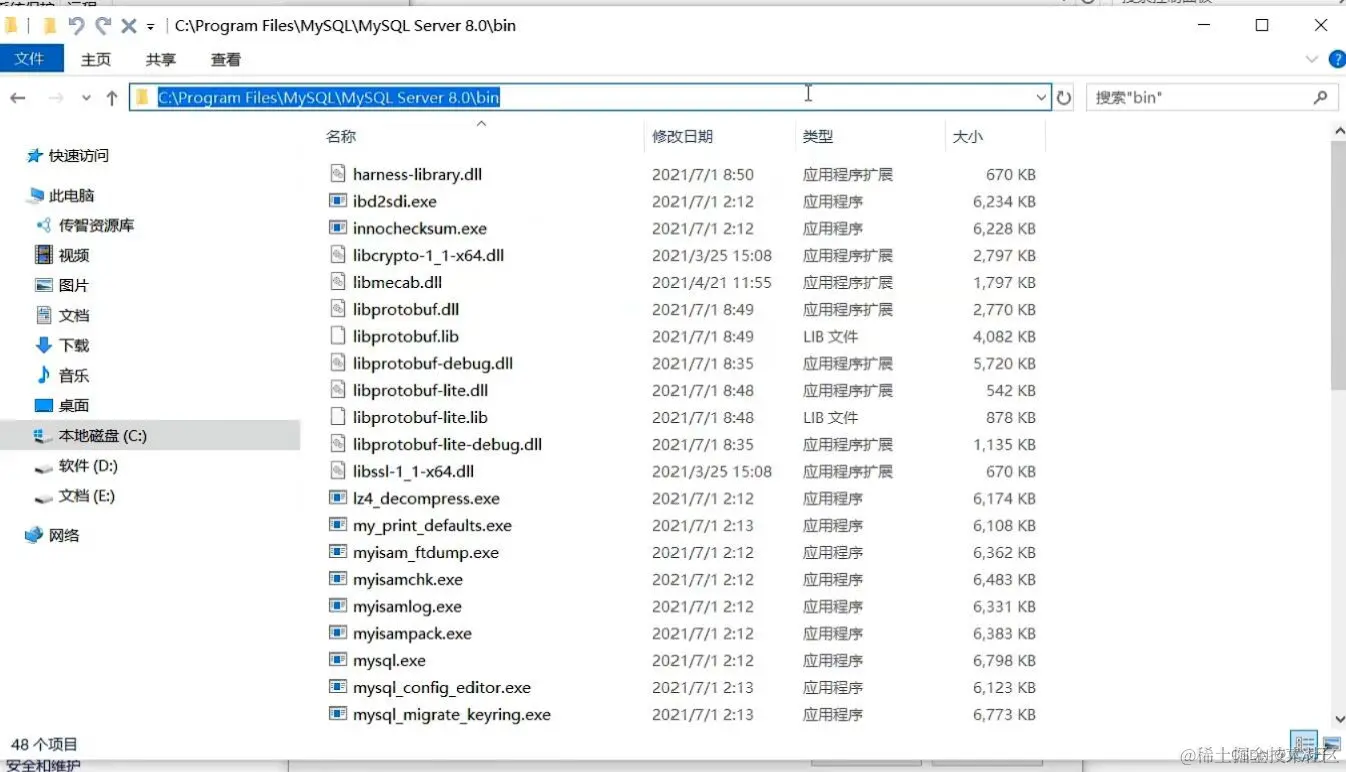
Task: Select the libmecab.dll file name
Action: 397,282
